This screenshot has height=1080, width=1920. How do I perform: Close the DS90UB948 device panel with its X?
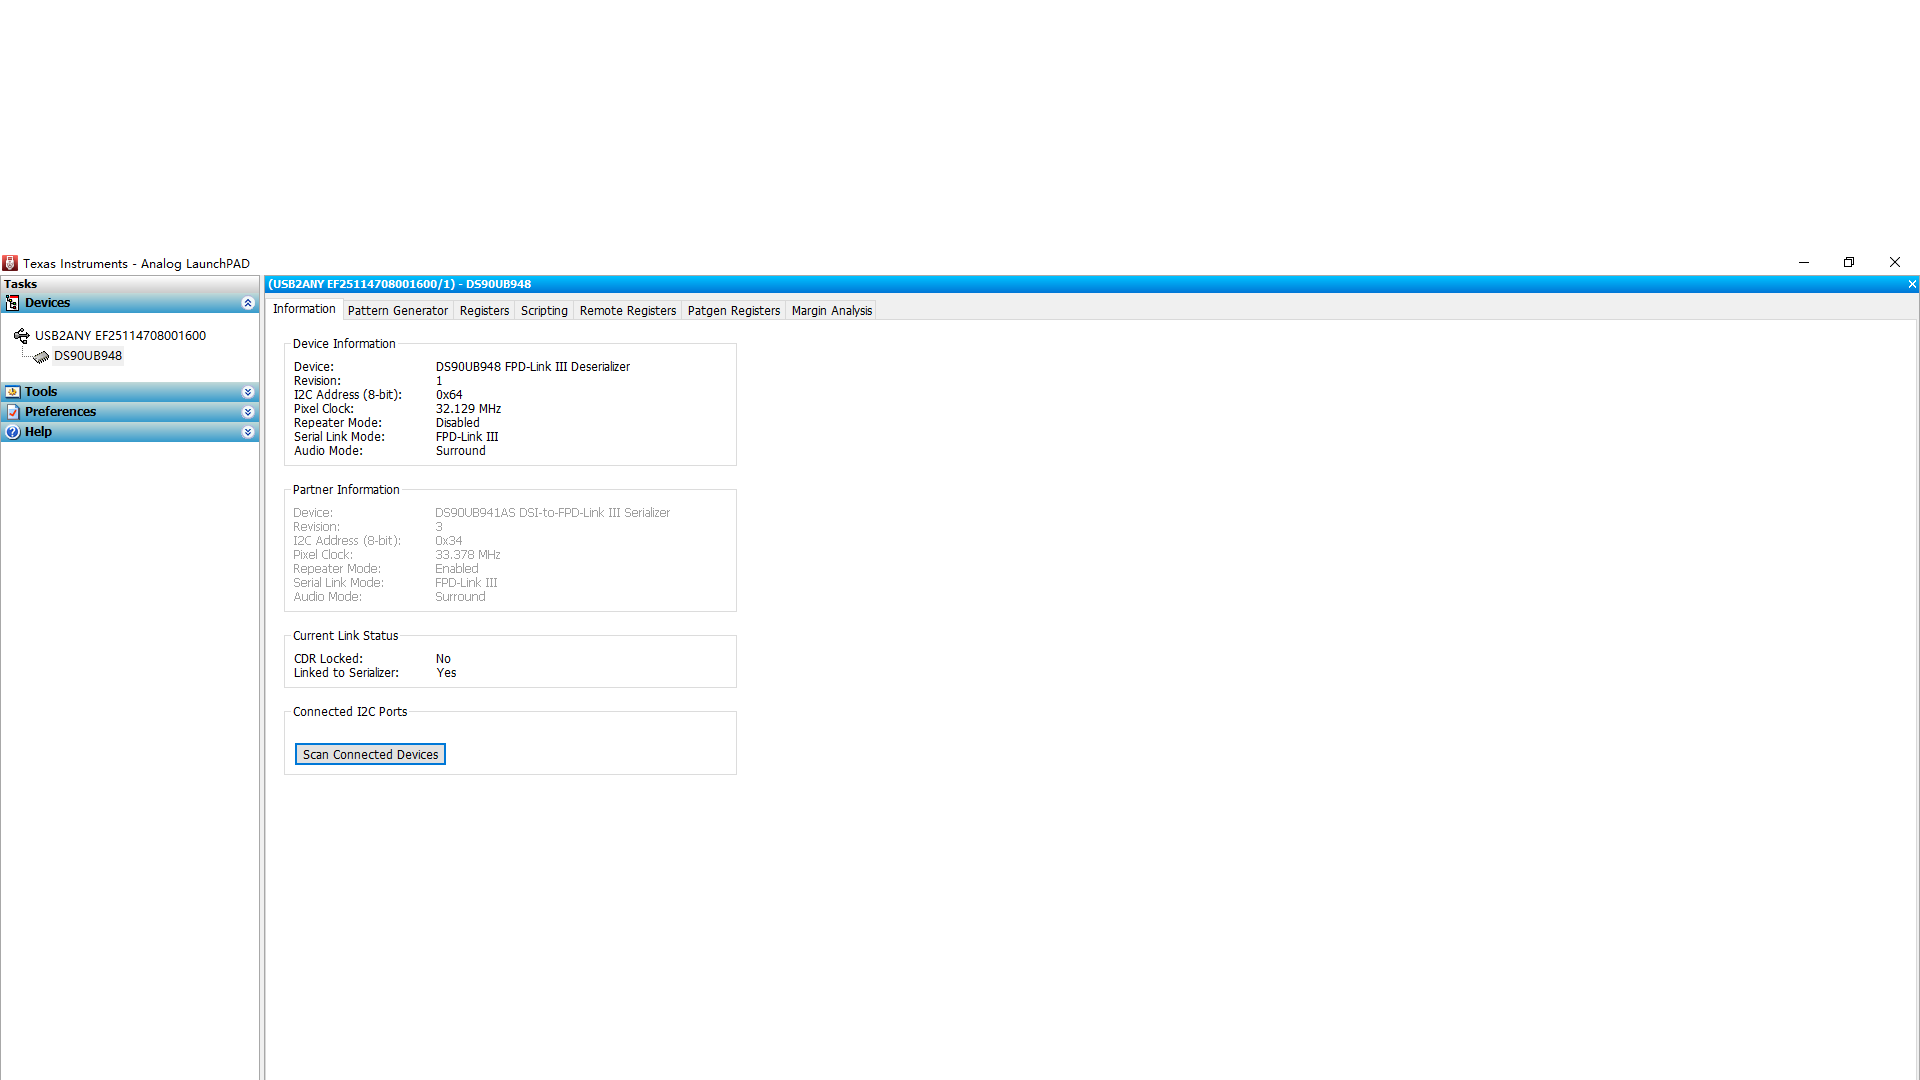[x=1912, y=285]
